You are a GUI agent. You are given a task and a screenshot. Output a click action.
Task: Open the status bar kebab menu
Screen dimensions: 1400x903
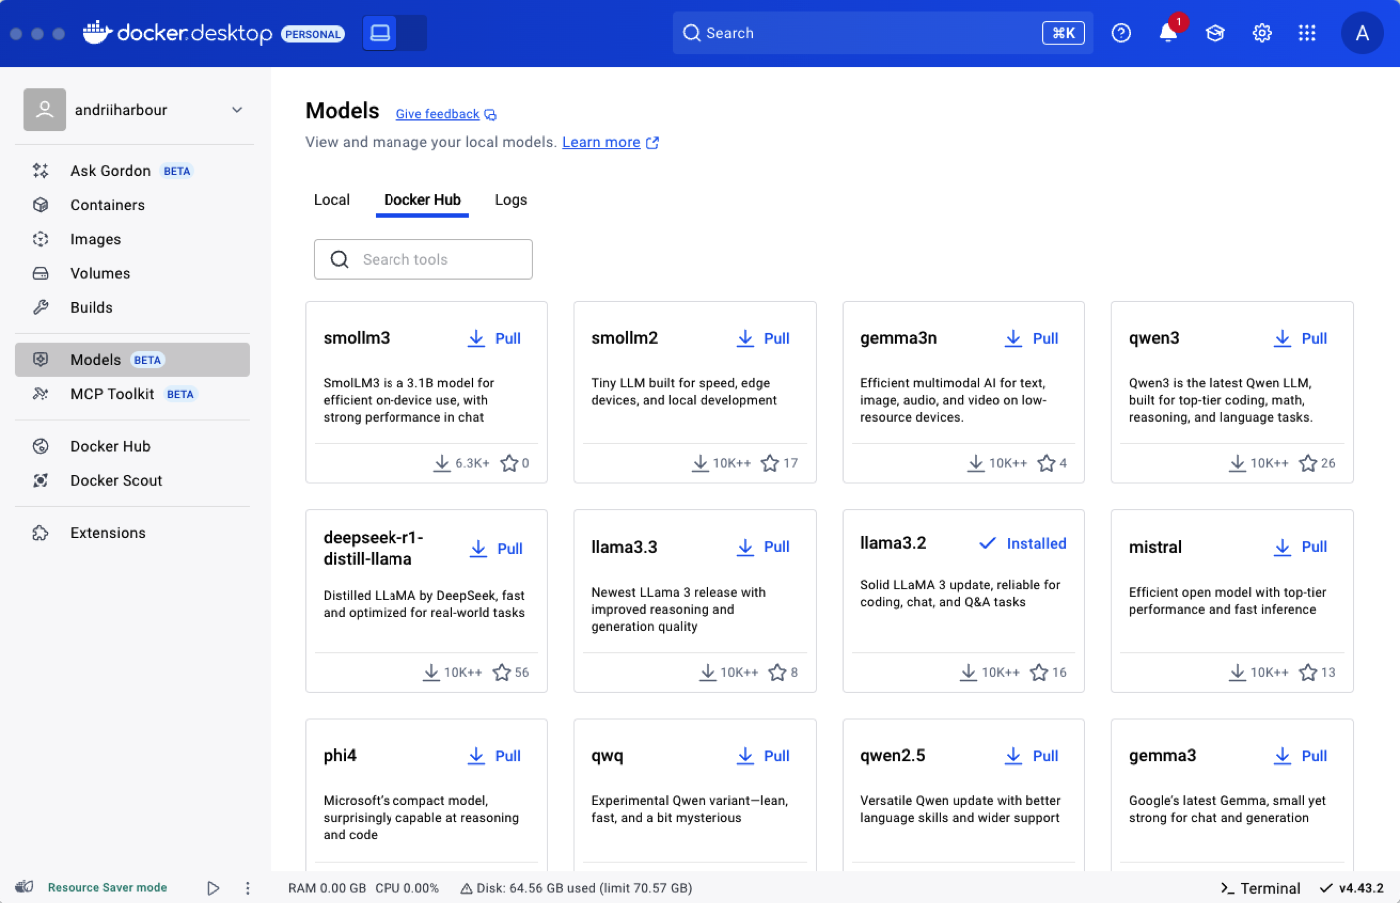pyautogui.click(x=247, y=888)
